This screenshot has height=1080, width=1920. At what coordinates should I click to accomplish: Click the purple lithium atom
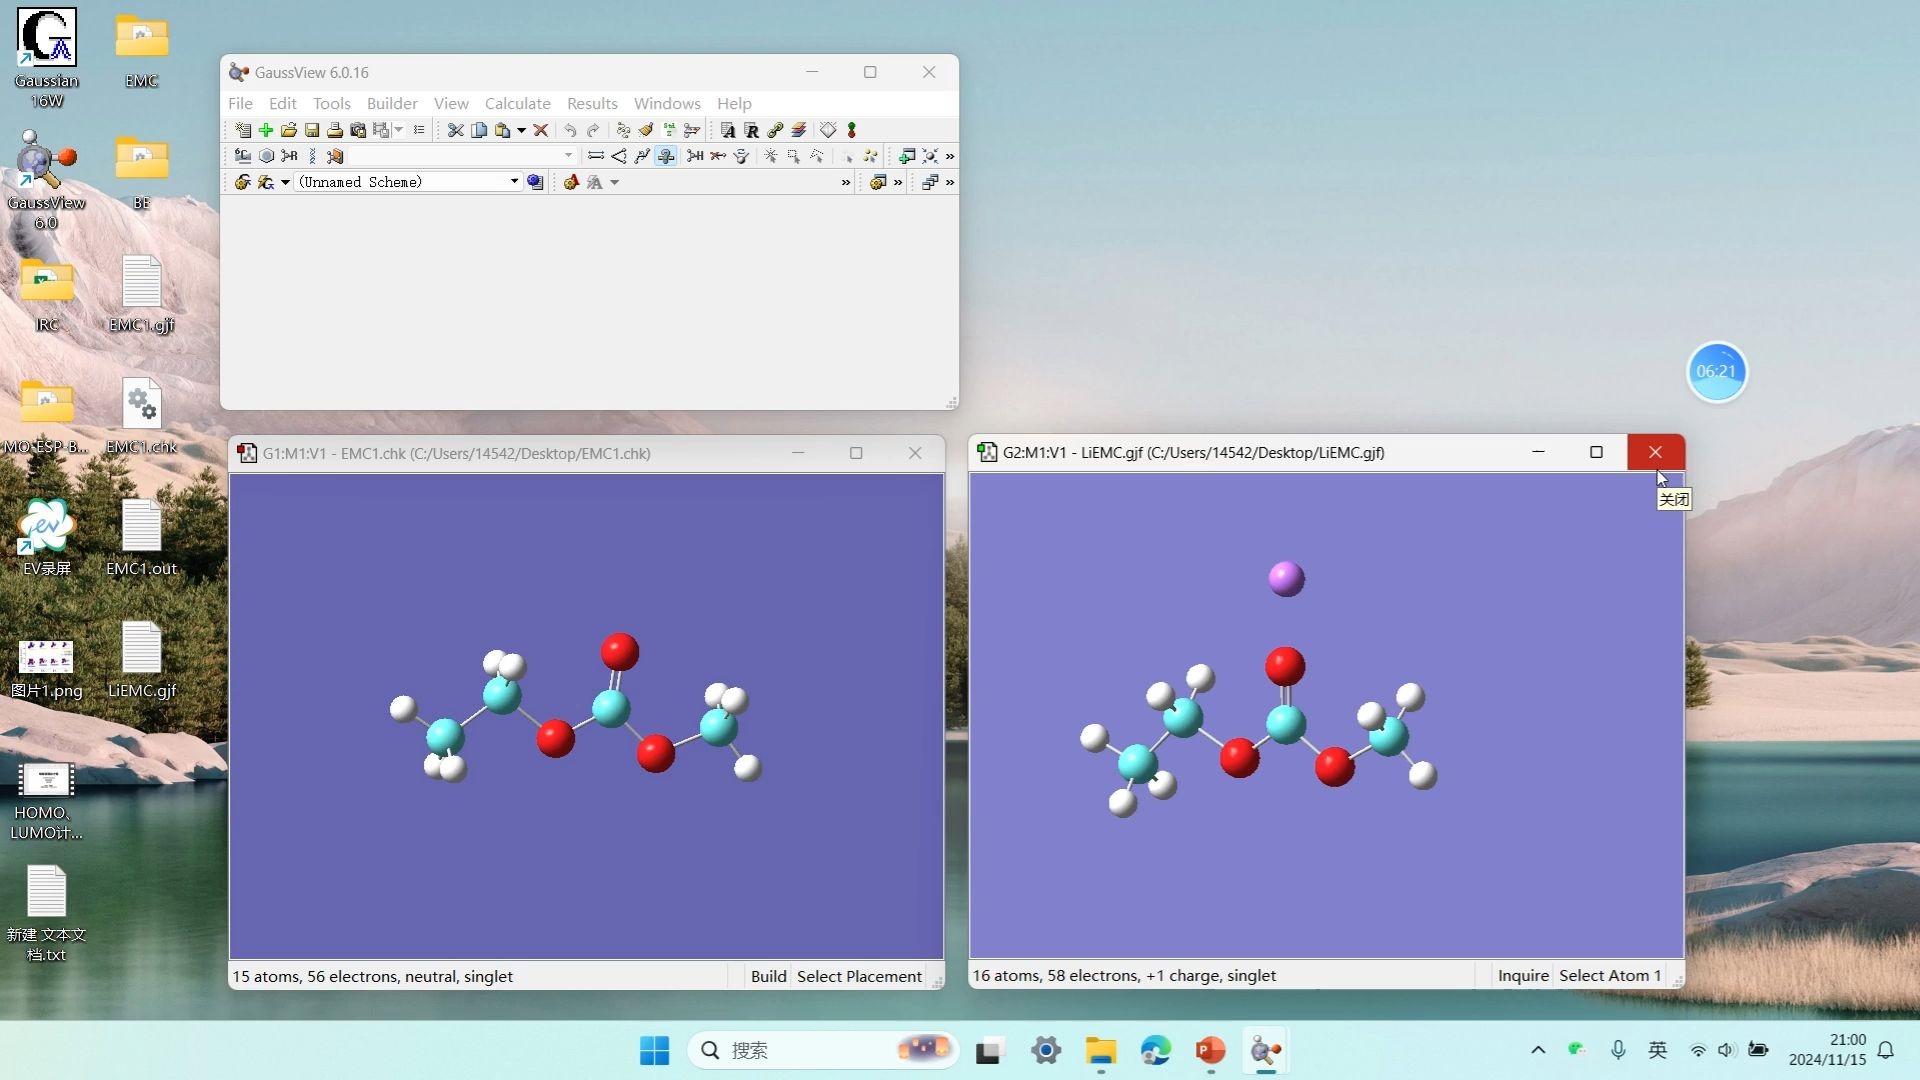click(1286, 578)
